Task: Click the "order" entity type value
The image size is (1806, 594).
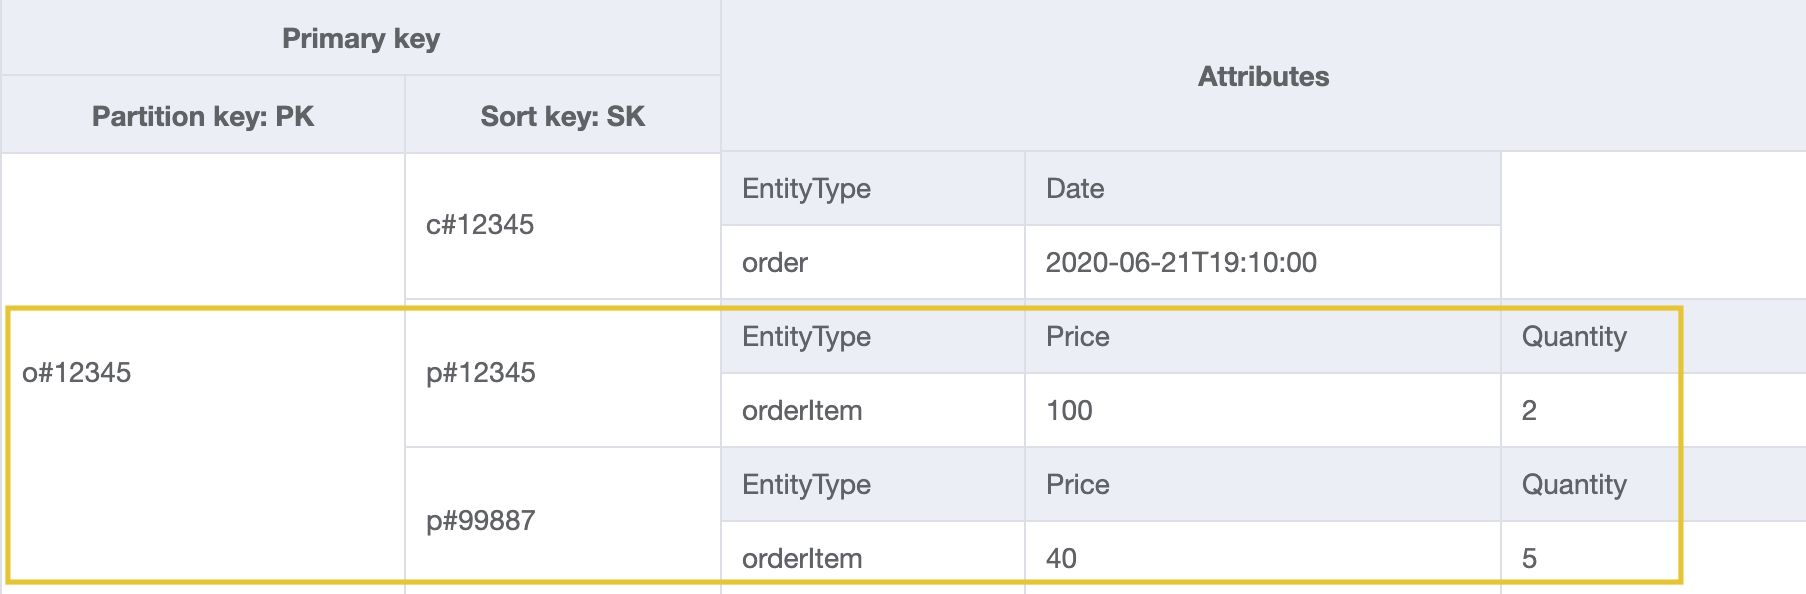Action: tap(775, 262)
